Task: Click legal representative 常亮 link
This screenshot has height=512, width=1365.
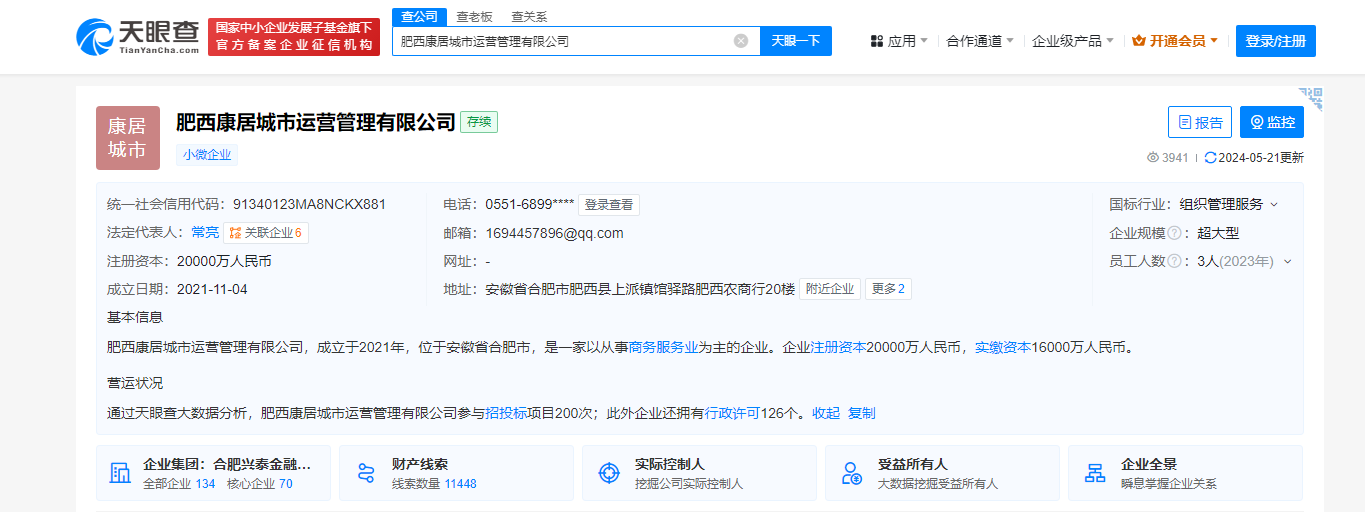Action: (205, 233)
